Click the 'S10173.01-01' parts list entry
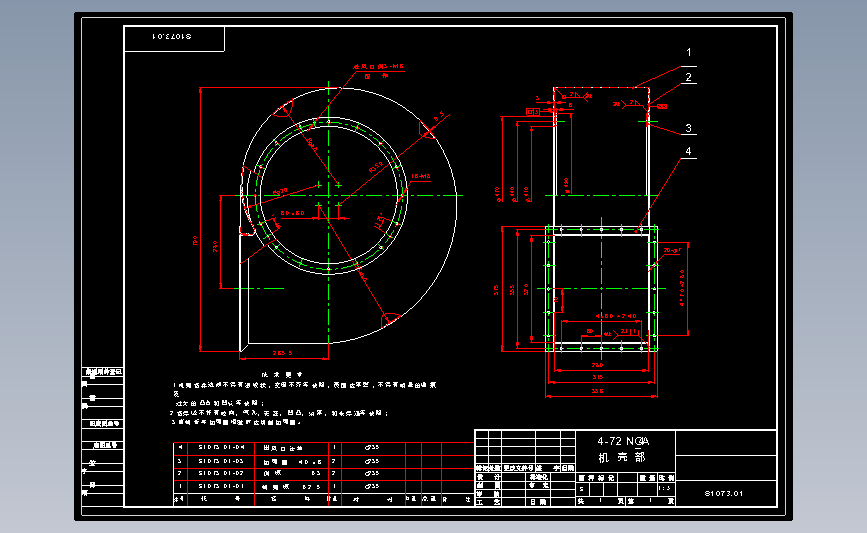The image size is (867, 533). click(221, 487)
